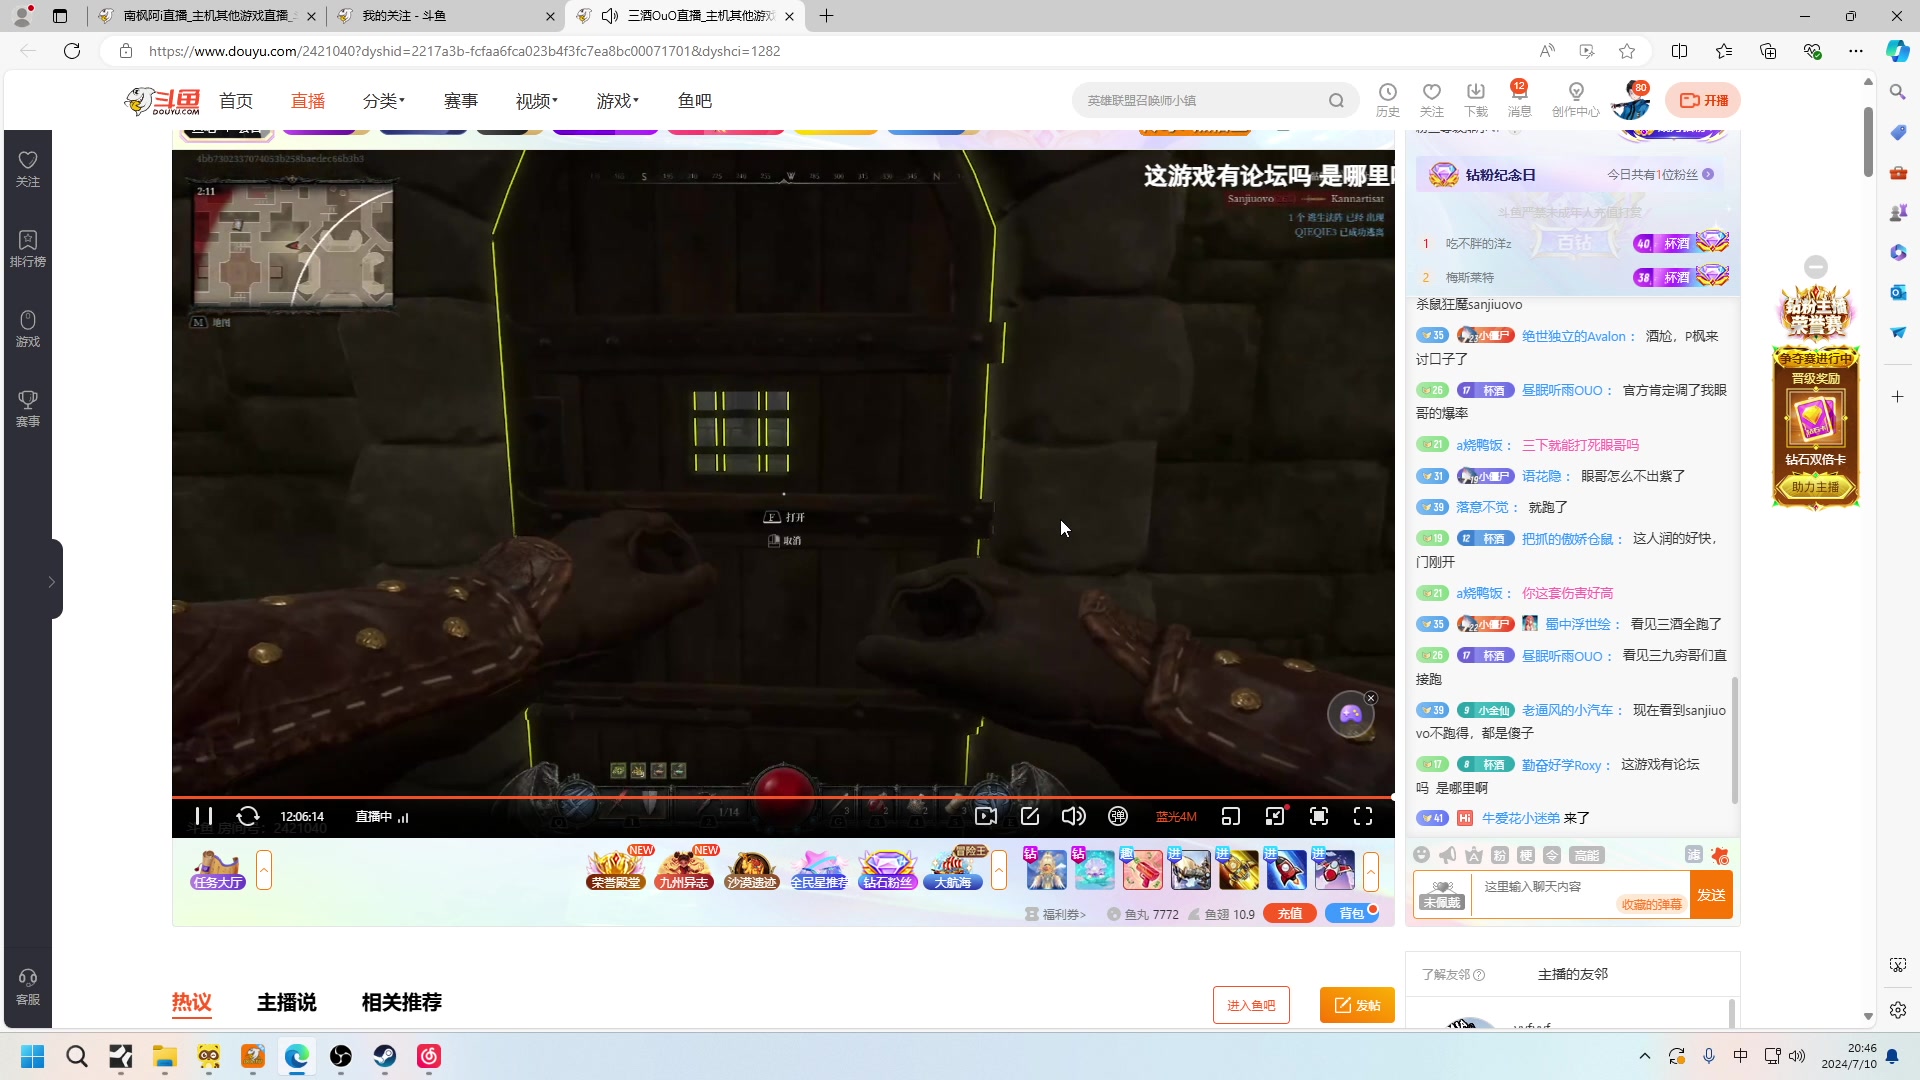Open the chat emoji picker
1920x1080 pixels.
[x=1422, y=855]
